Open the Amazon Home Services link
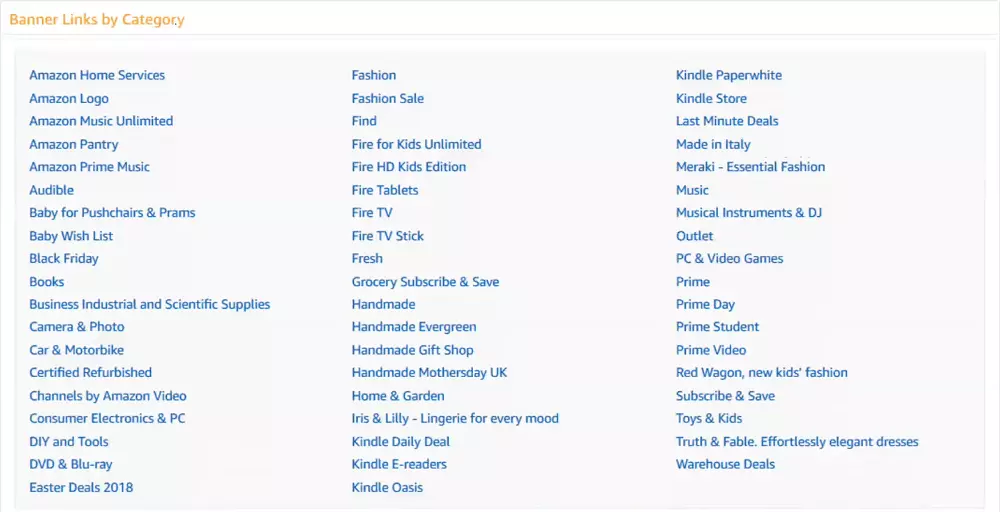Image resolution: width=1000 pixels, height=512 pixels. pos(97,75)
